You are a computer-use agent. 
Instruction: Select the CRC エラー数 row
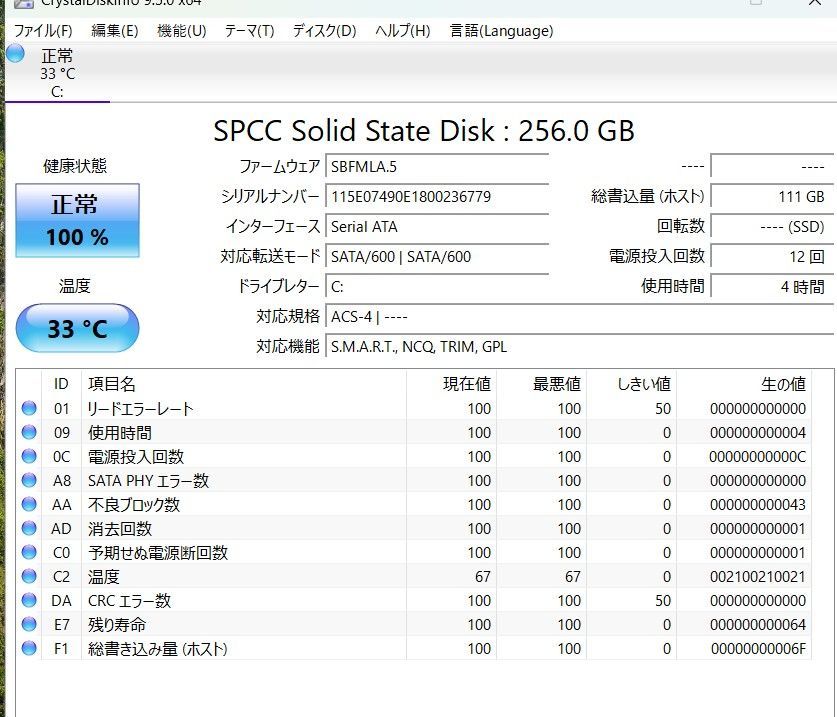tap(414, 601)
